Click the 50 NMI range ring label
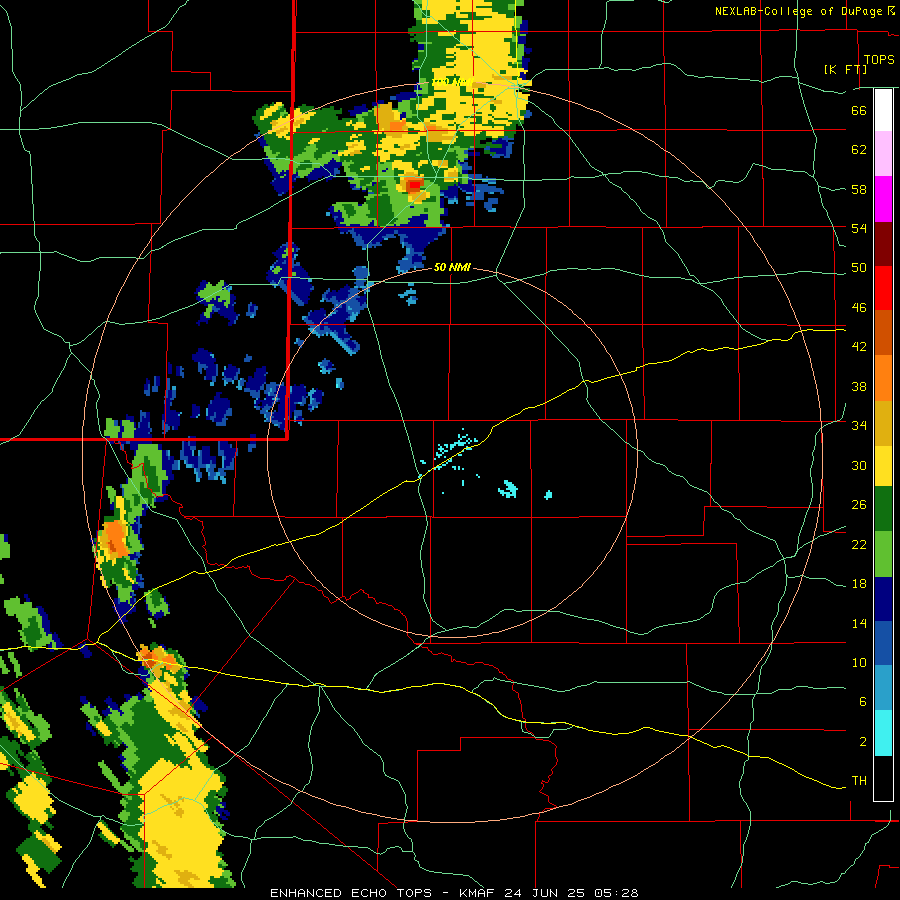The image size is (900, 900). coord(452,267)
